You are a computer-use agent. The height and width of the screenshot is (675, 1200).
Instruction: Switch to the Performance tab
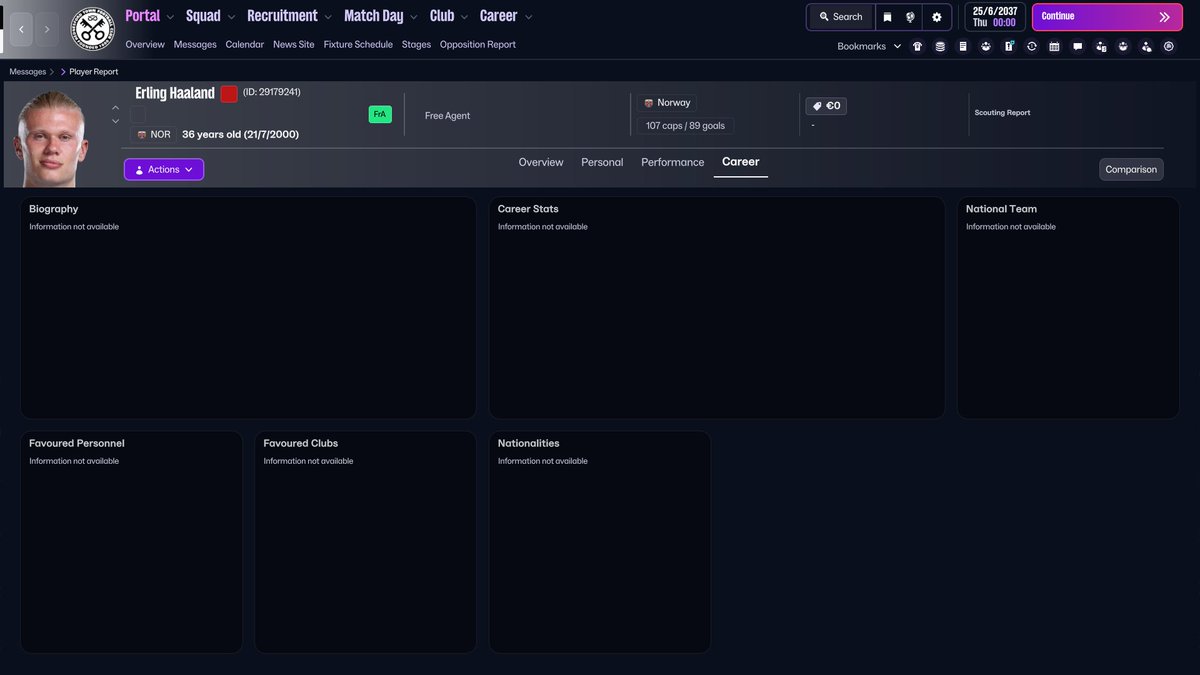[x=673, y=162]
